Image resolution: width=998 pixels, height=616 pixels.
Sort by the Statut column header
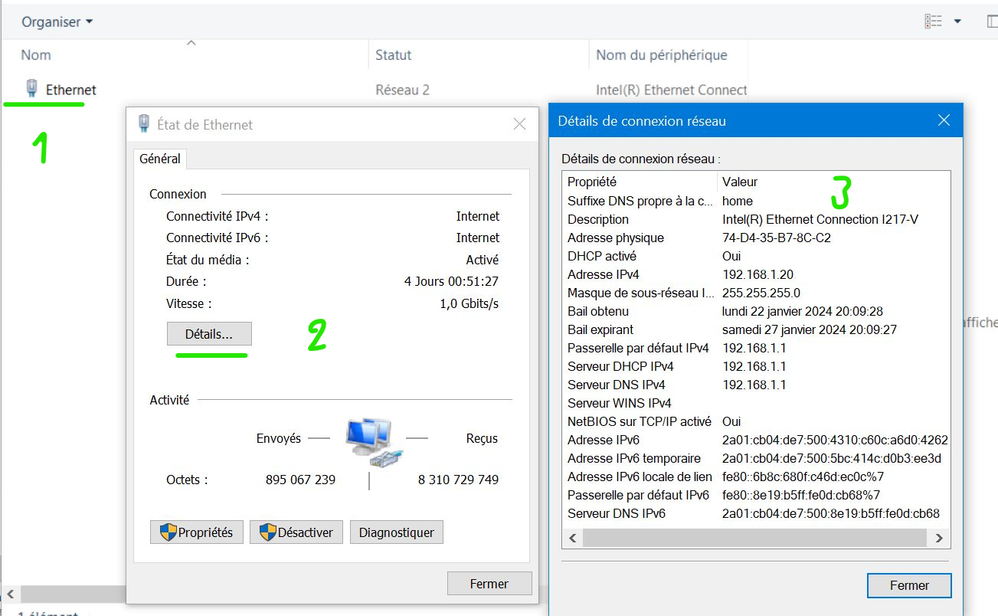393,55
